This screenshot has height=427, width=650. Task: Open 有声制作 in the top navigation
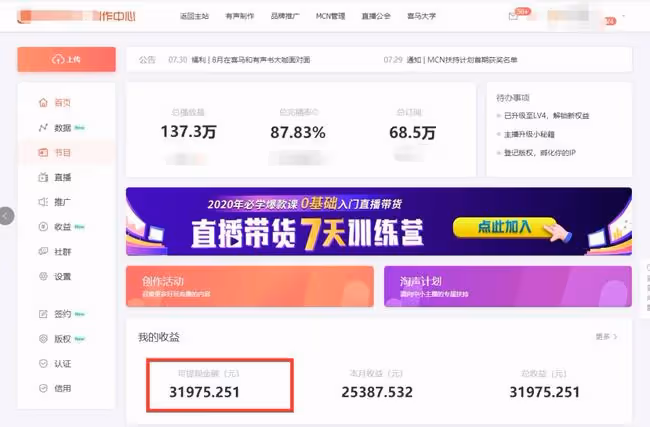point(240,16)
